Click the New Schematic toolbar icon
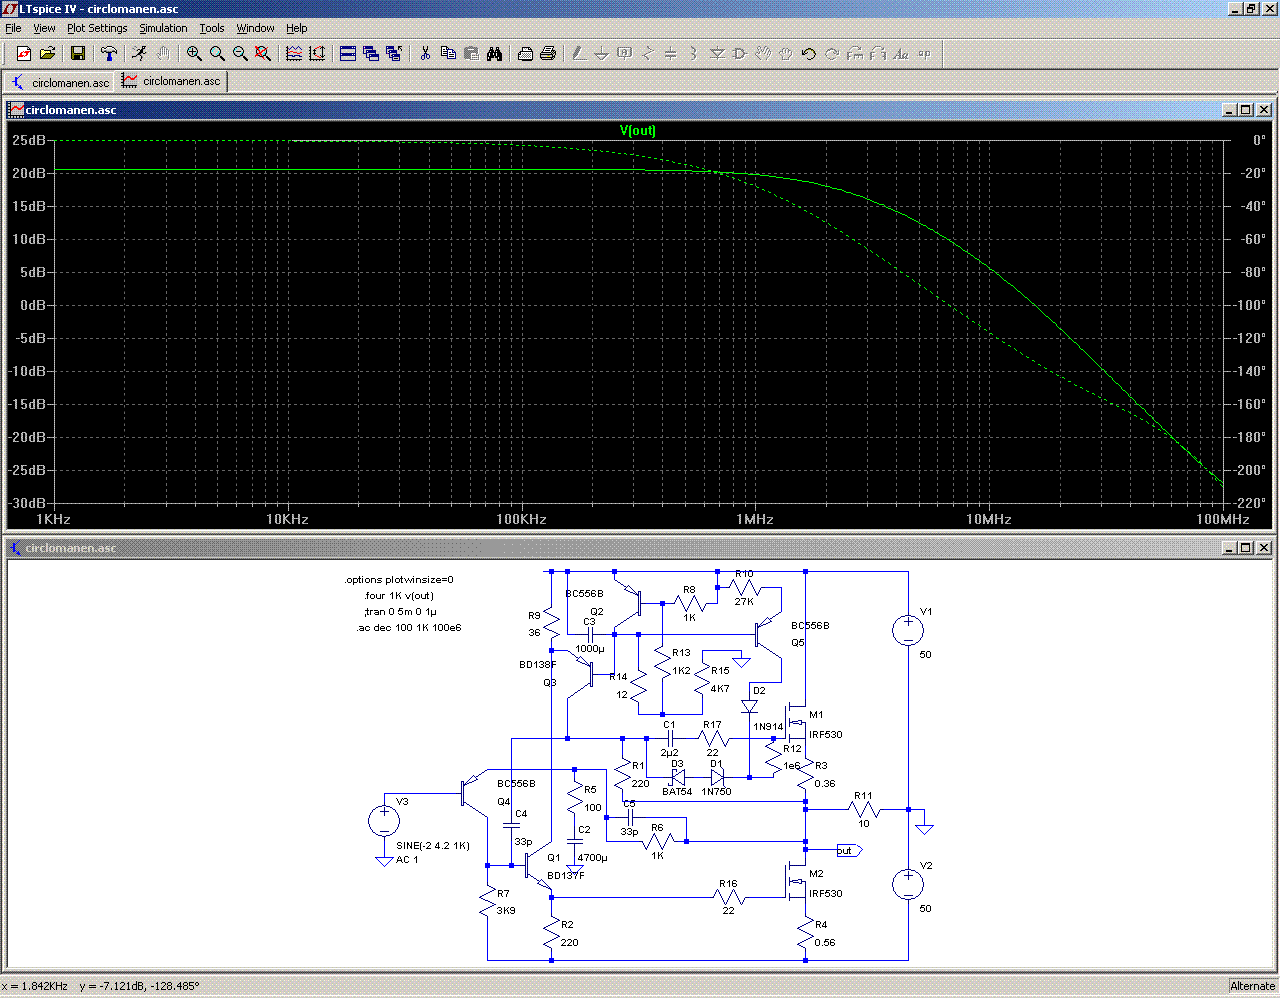The width and height of the screenshot is (1280, 998). coord(24,54)
